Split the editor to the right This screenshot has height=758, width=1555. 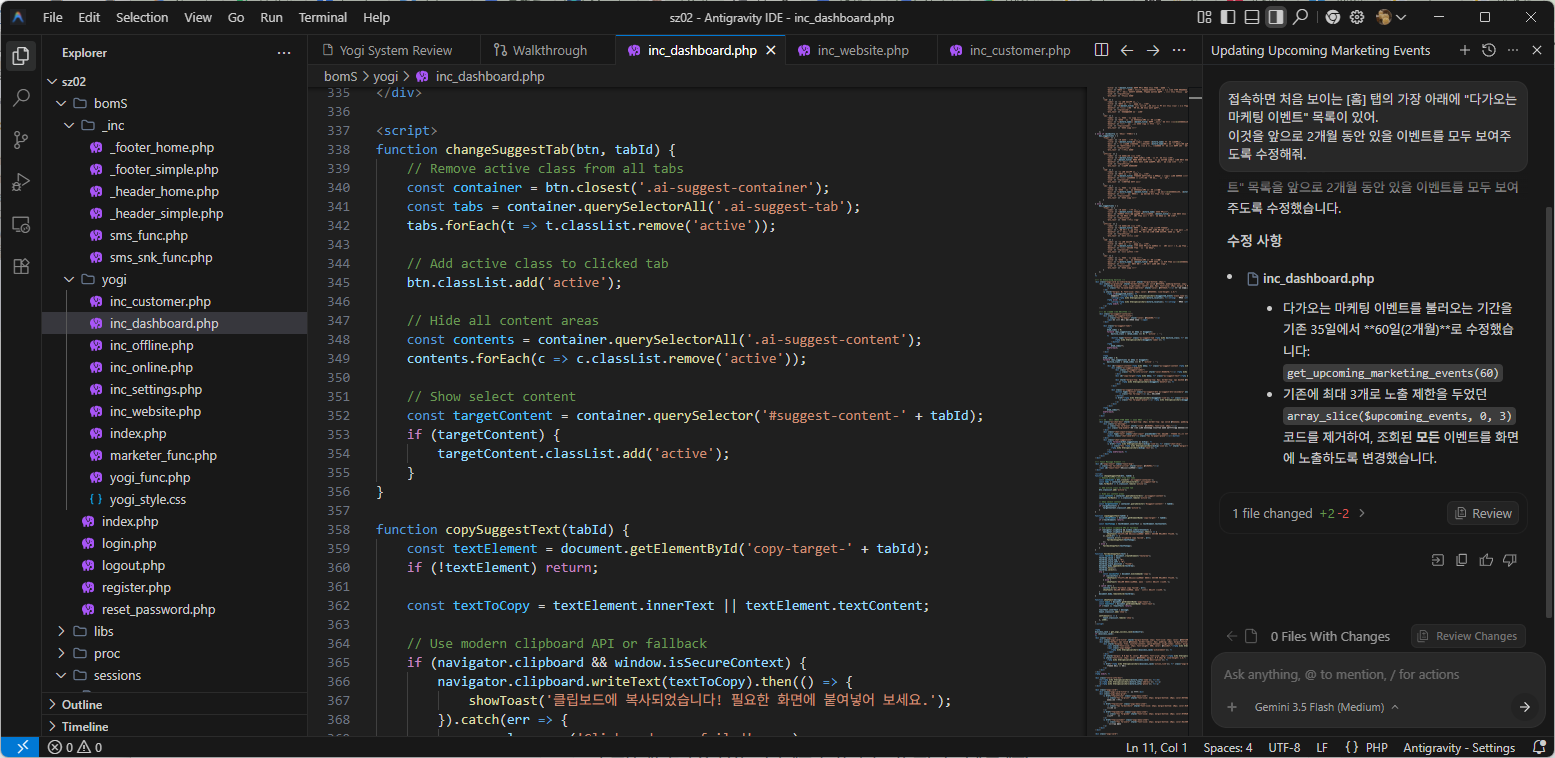tap(1101, 50)
